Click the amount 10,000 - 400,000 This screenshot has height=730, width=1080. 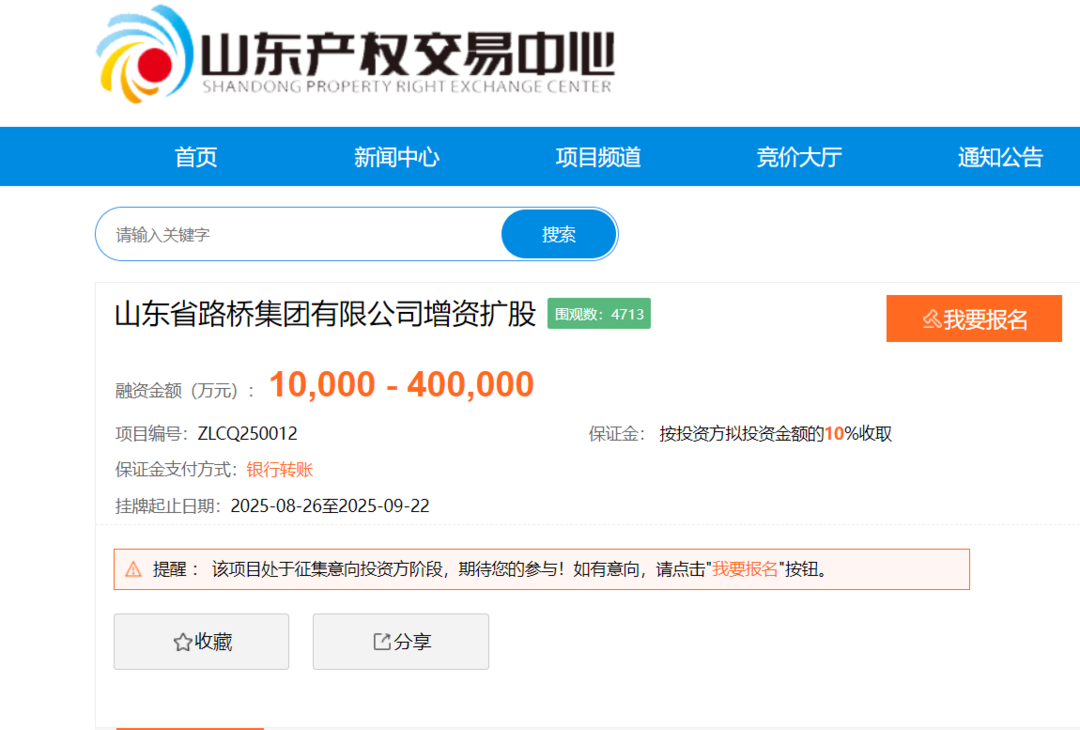pyautogui.click(x=402, y=384)
